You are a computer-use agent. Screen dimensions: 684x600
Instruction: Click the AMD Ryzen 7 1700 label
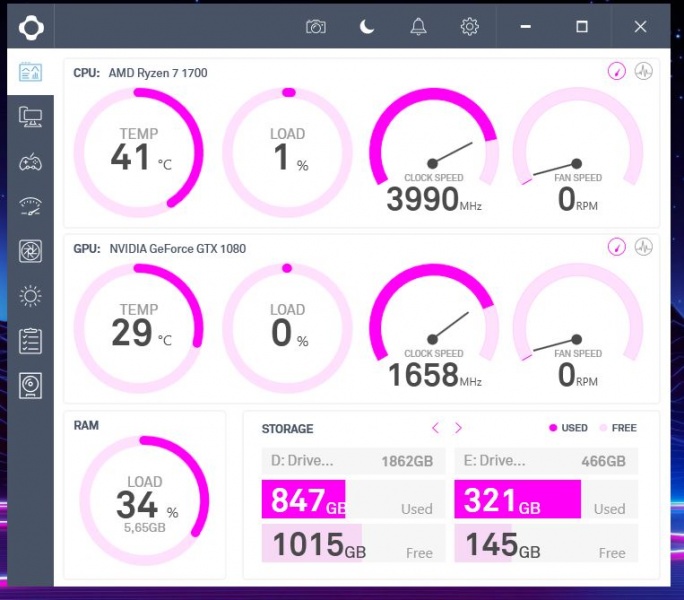tap(158, 73)
